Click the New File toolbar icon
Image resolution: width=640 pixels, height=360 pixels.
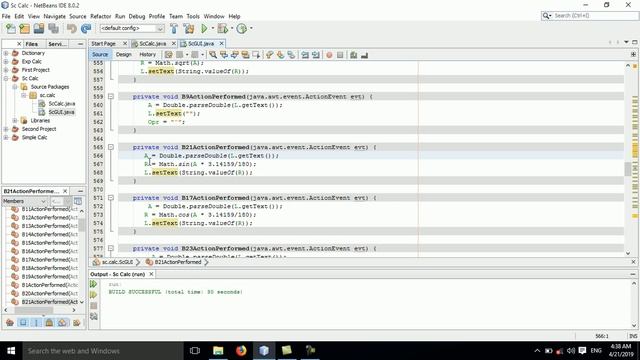click(x=11, y=29)
